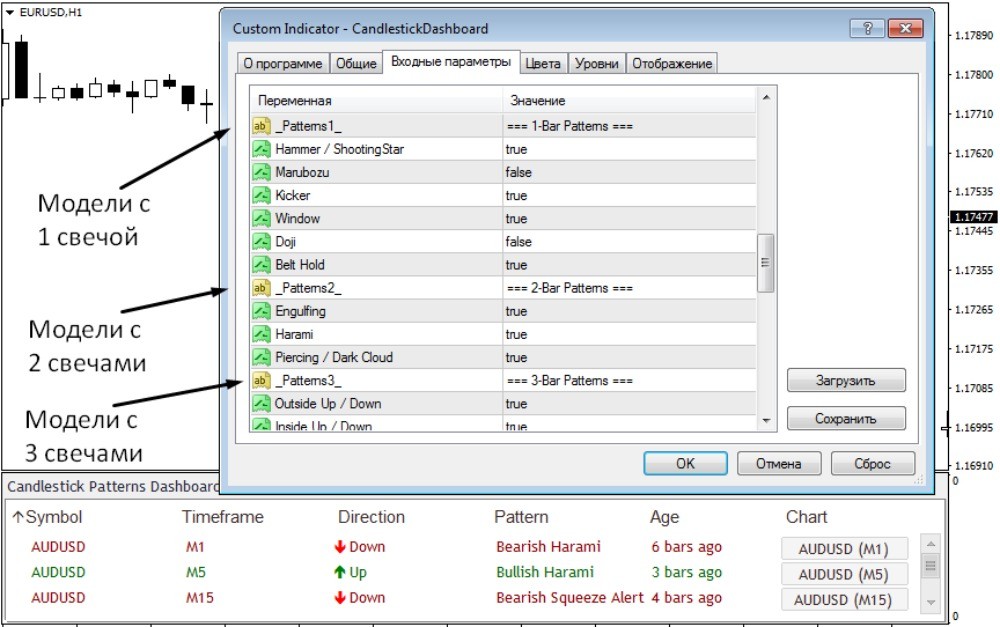Open the Цвета tab
Image resolution: width=1000 pixels, height=627 pixels.
pyautogui.click(x=543, y=63)
